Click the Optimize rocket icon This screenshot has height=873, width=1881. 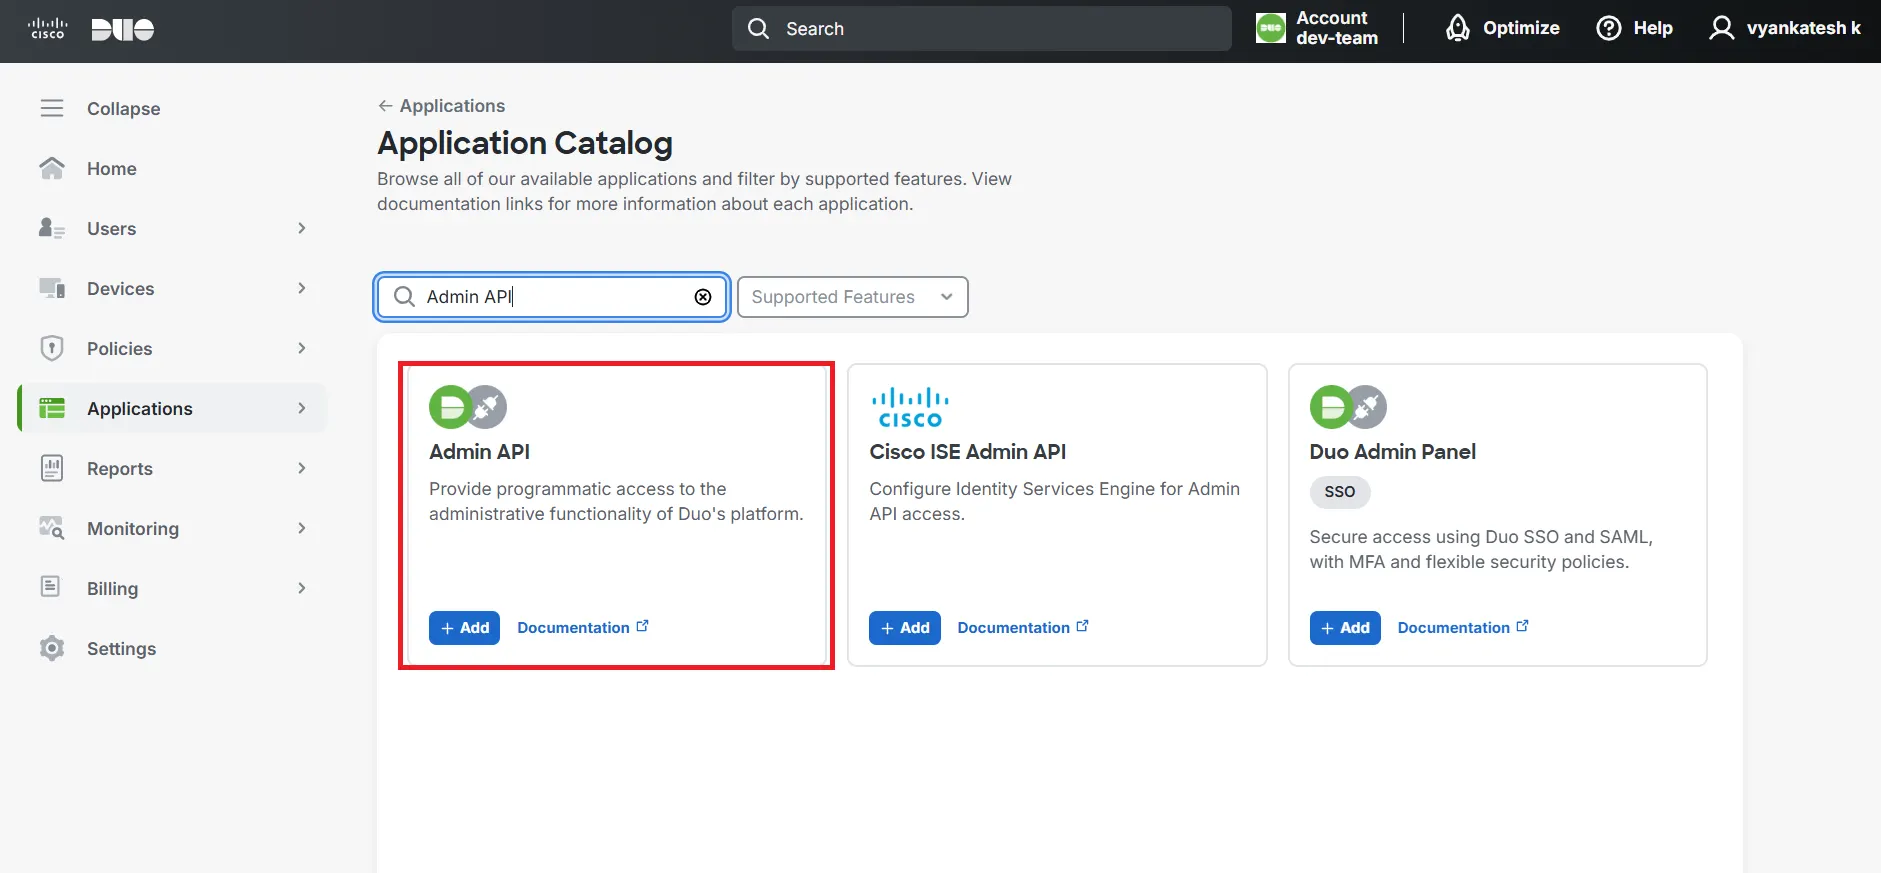tap(1458, 28)
